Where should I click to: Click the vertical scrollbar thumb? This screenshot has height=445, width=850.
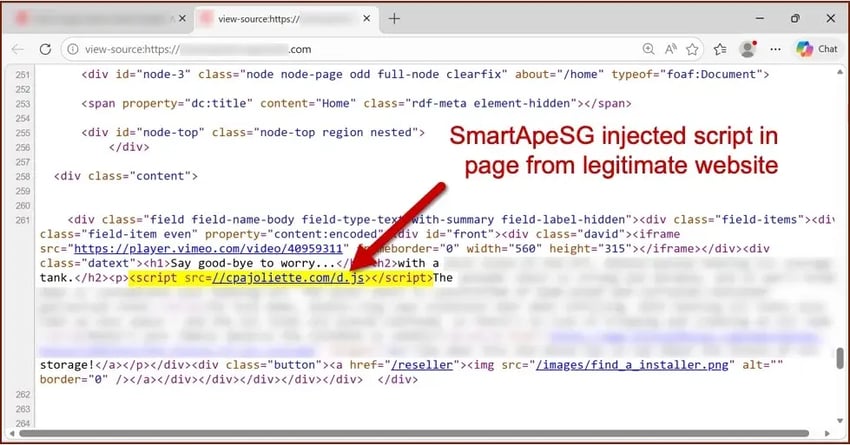[x=840, y=358]
